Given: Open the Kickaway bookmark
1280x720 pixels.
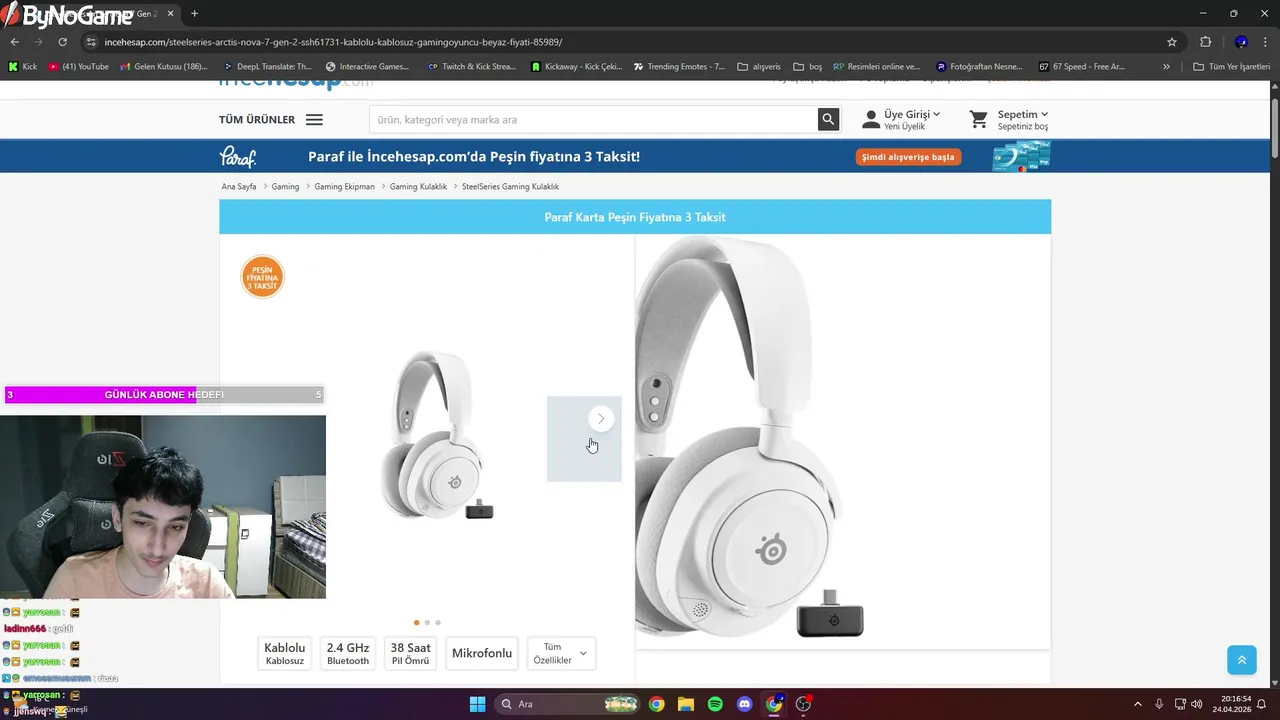Looking at the screenshot, I should tap(576, 67).
